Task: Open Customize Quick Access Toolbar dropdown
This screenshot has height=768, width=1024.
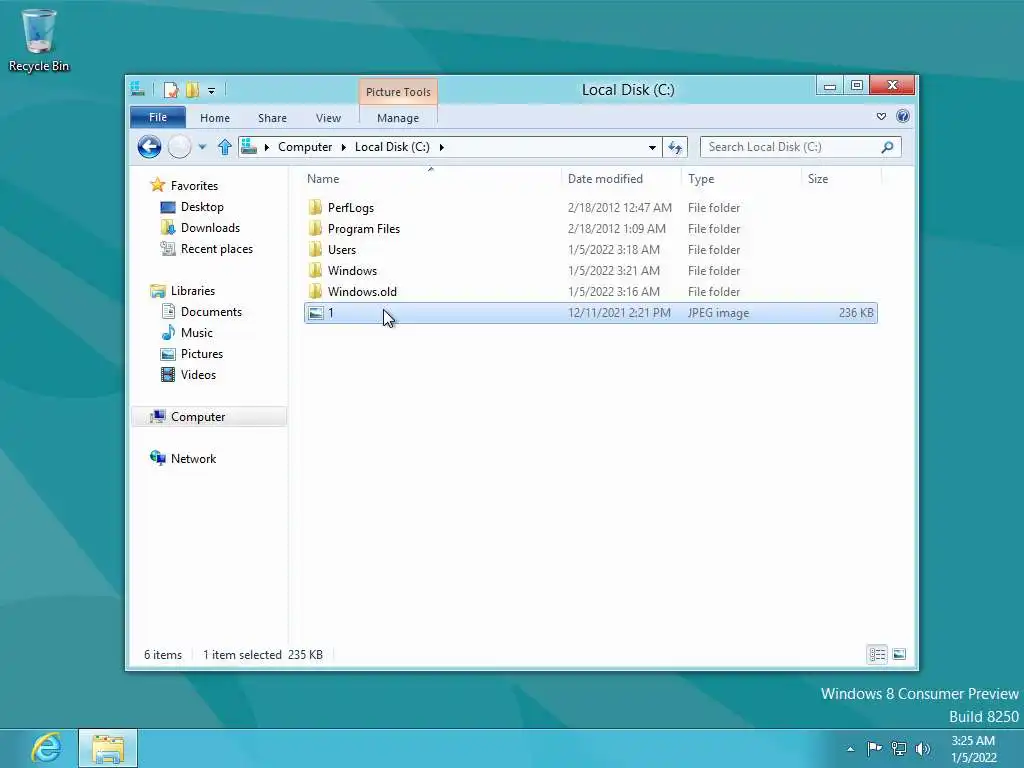Action: (212, 91)
